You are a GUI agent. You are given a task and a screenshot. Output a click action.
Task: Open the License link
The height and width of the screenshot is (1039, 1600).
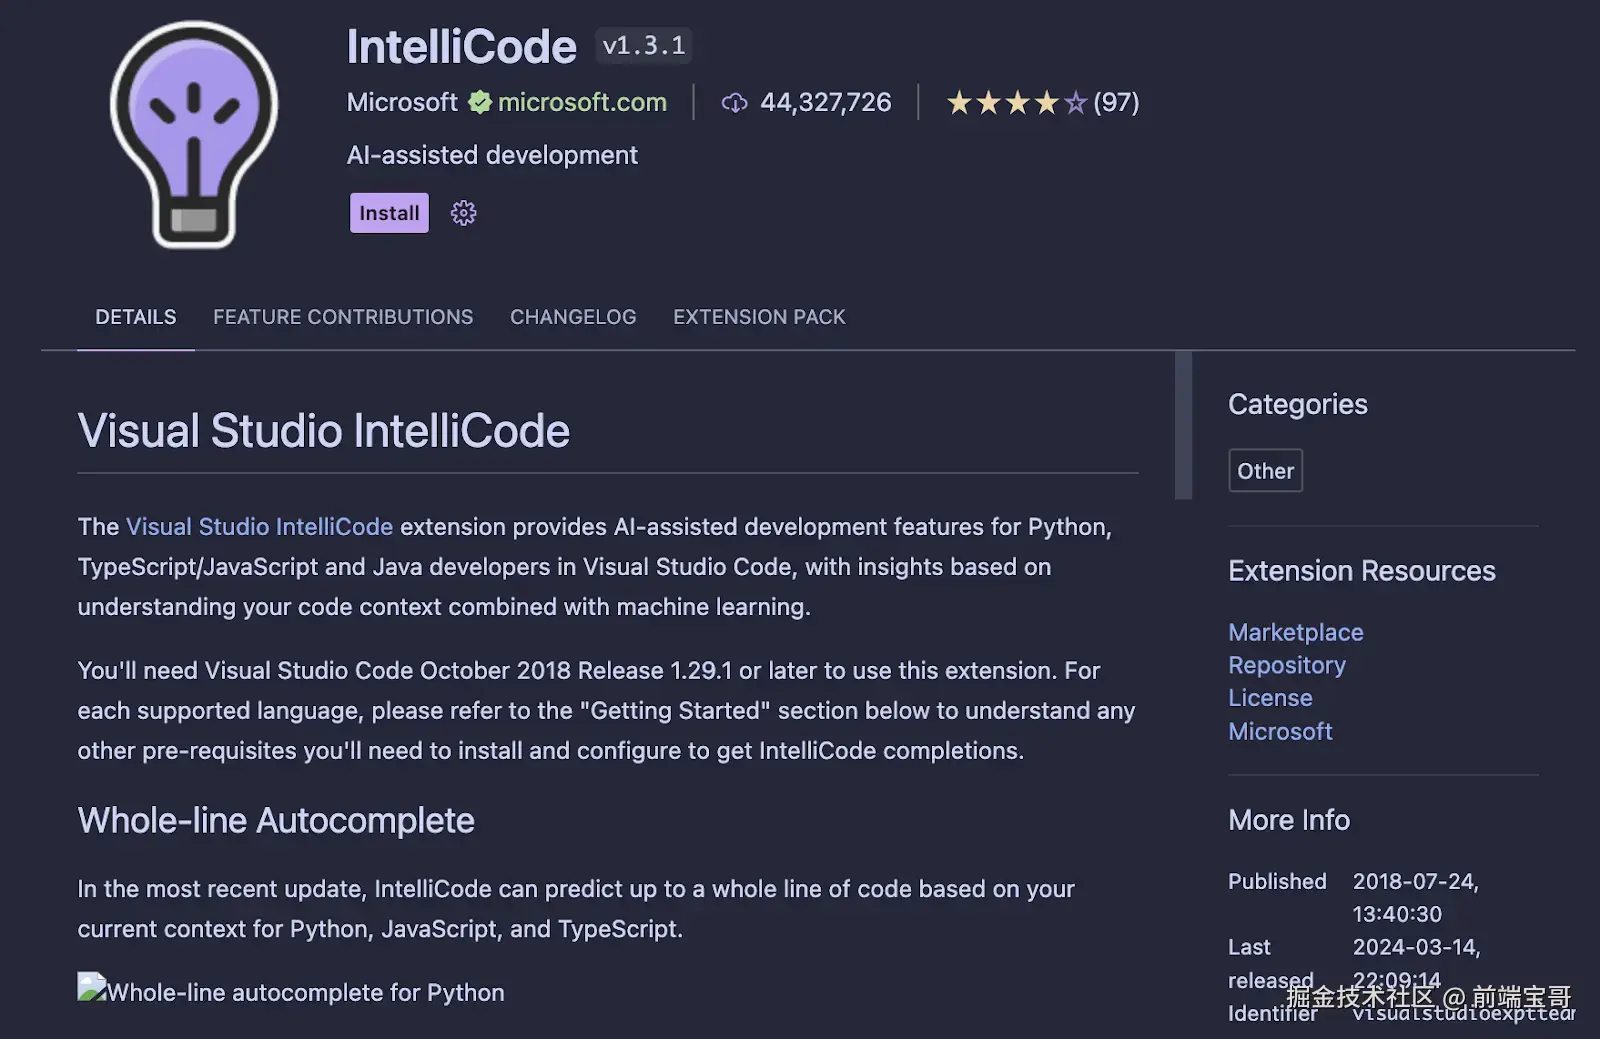coord(1270,698)
